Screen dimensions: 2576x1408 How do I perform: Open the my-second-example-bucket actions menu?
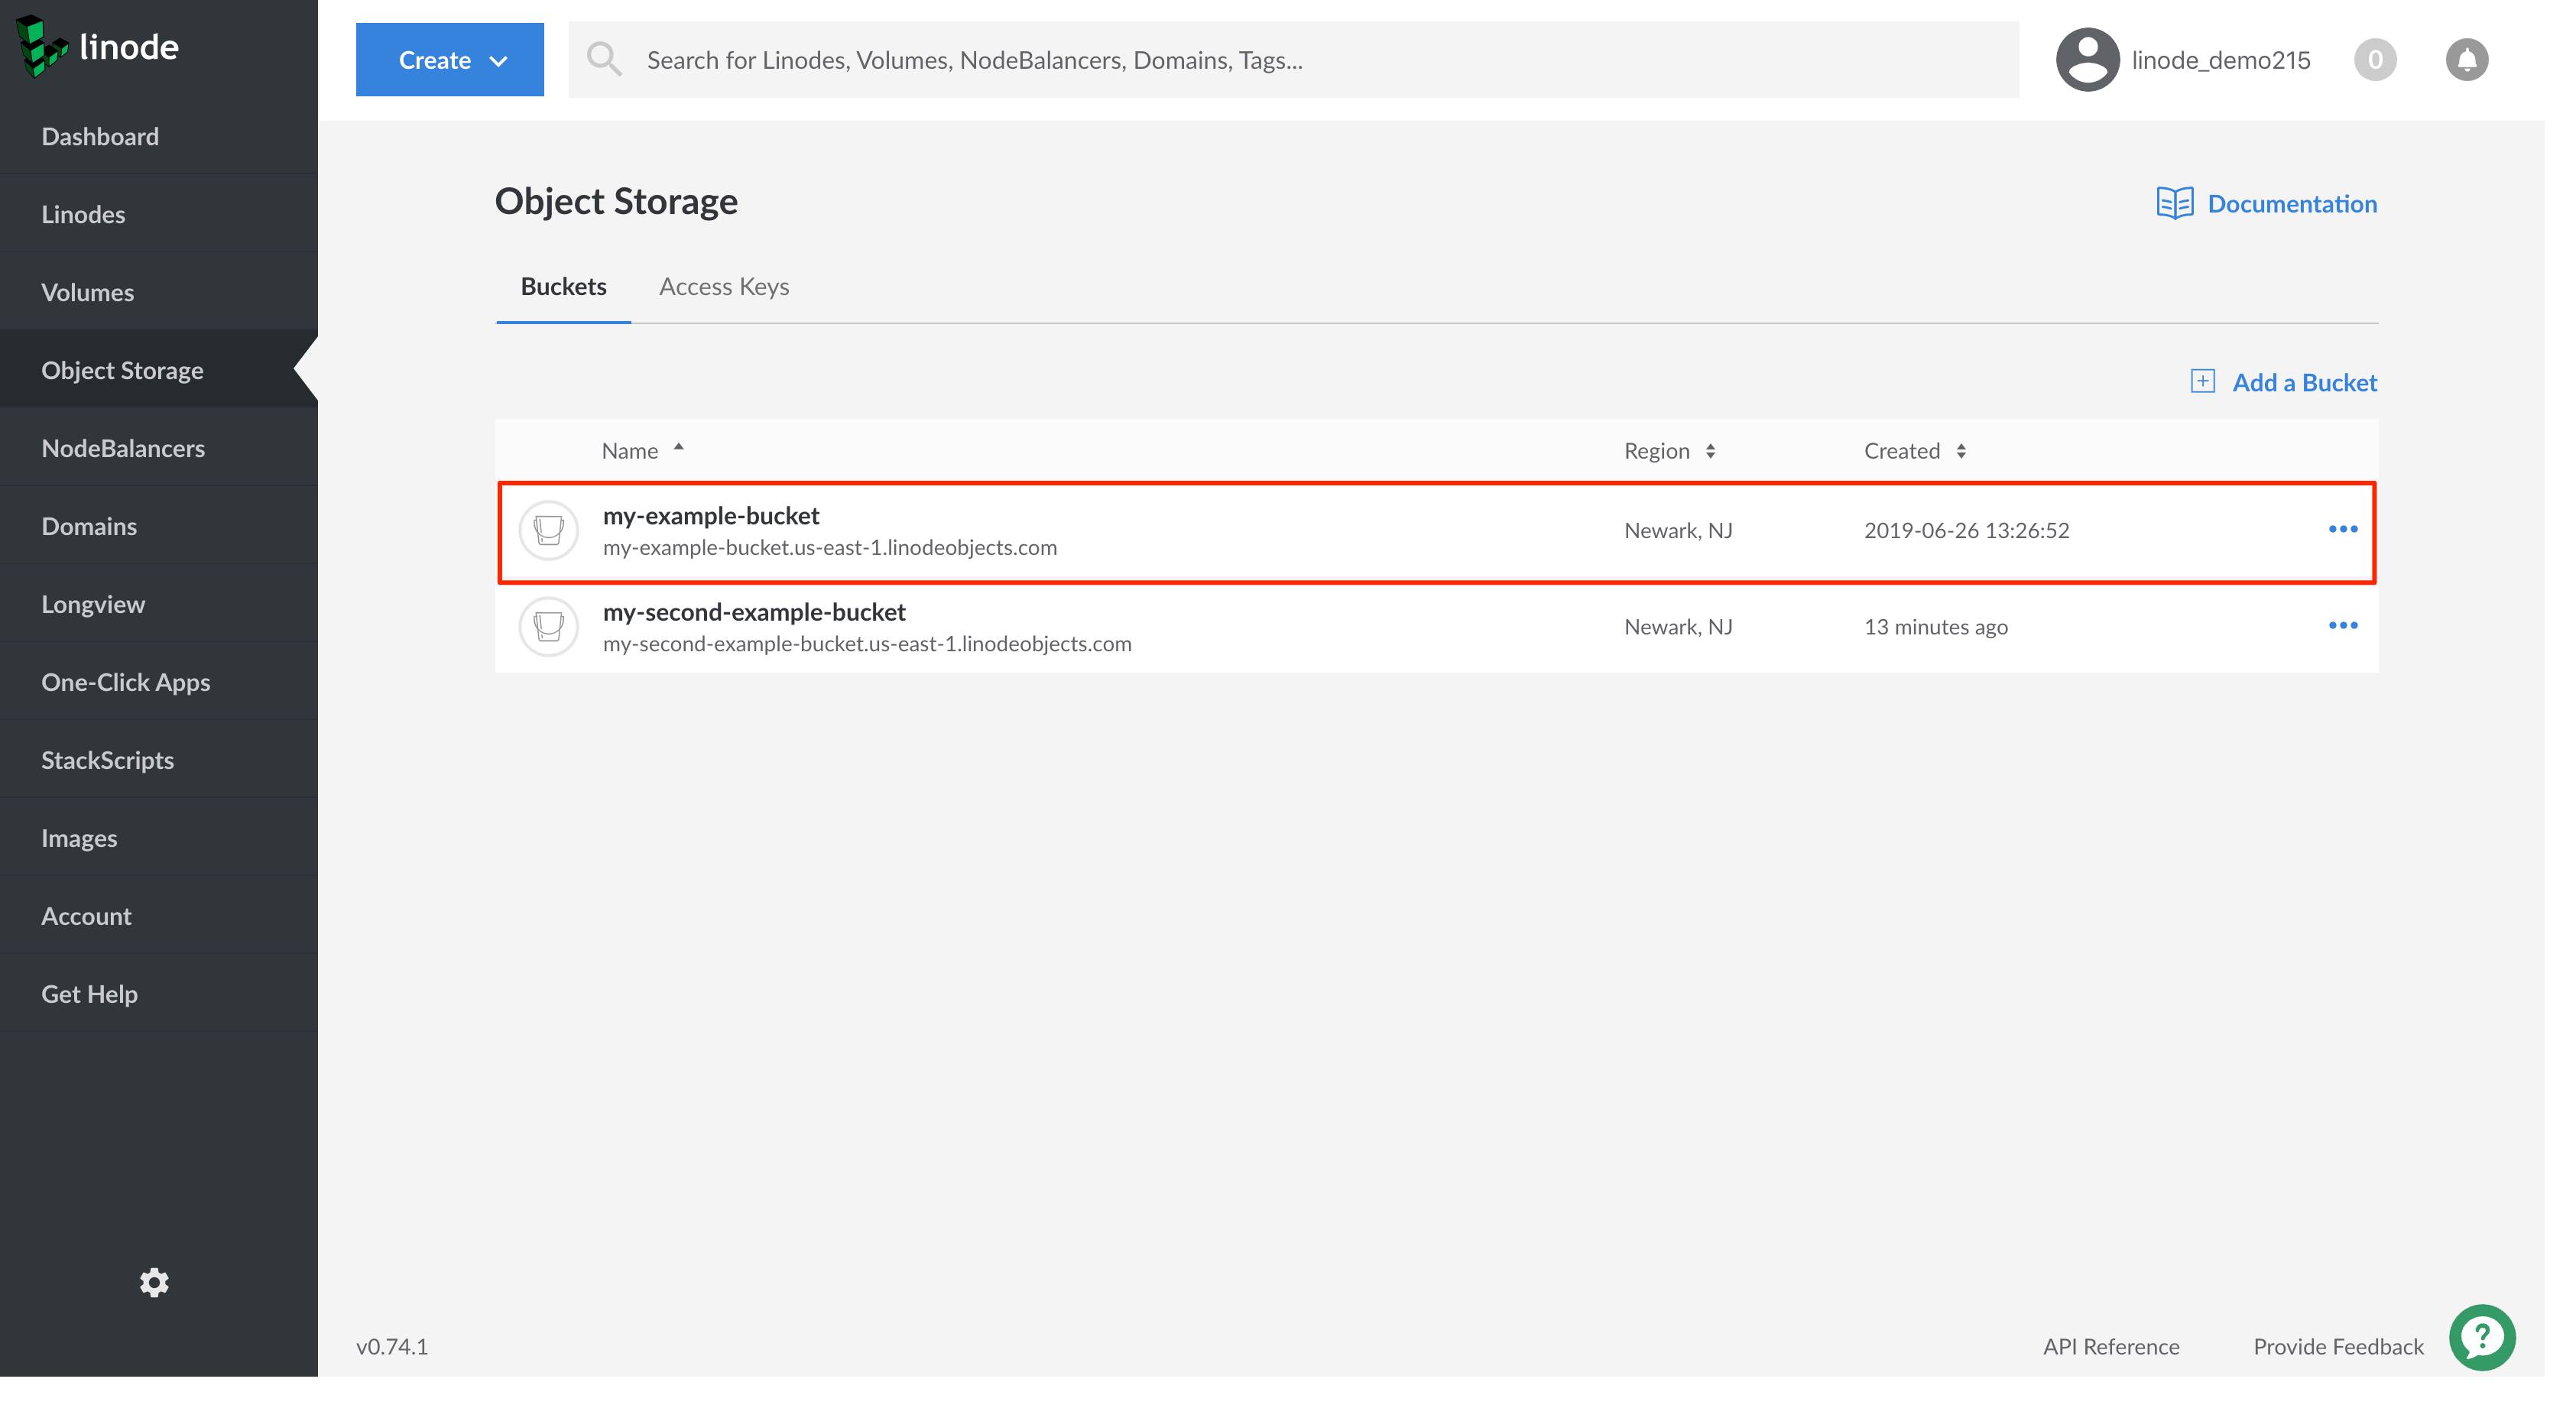click(2344, 626)
